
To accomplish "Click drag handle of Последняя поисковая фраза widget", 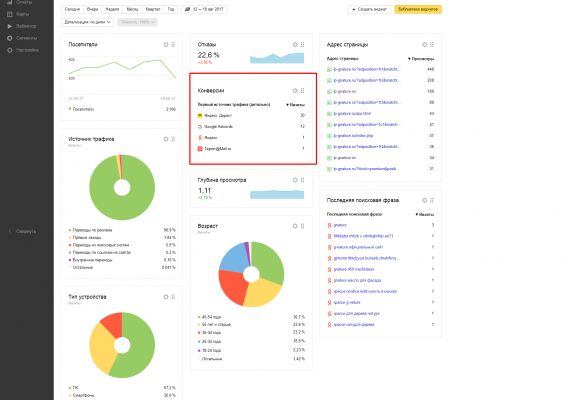I will (432, 200).
